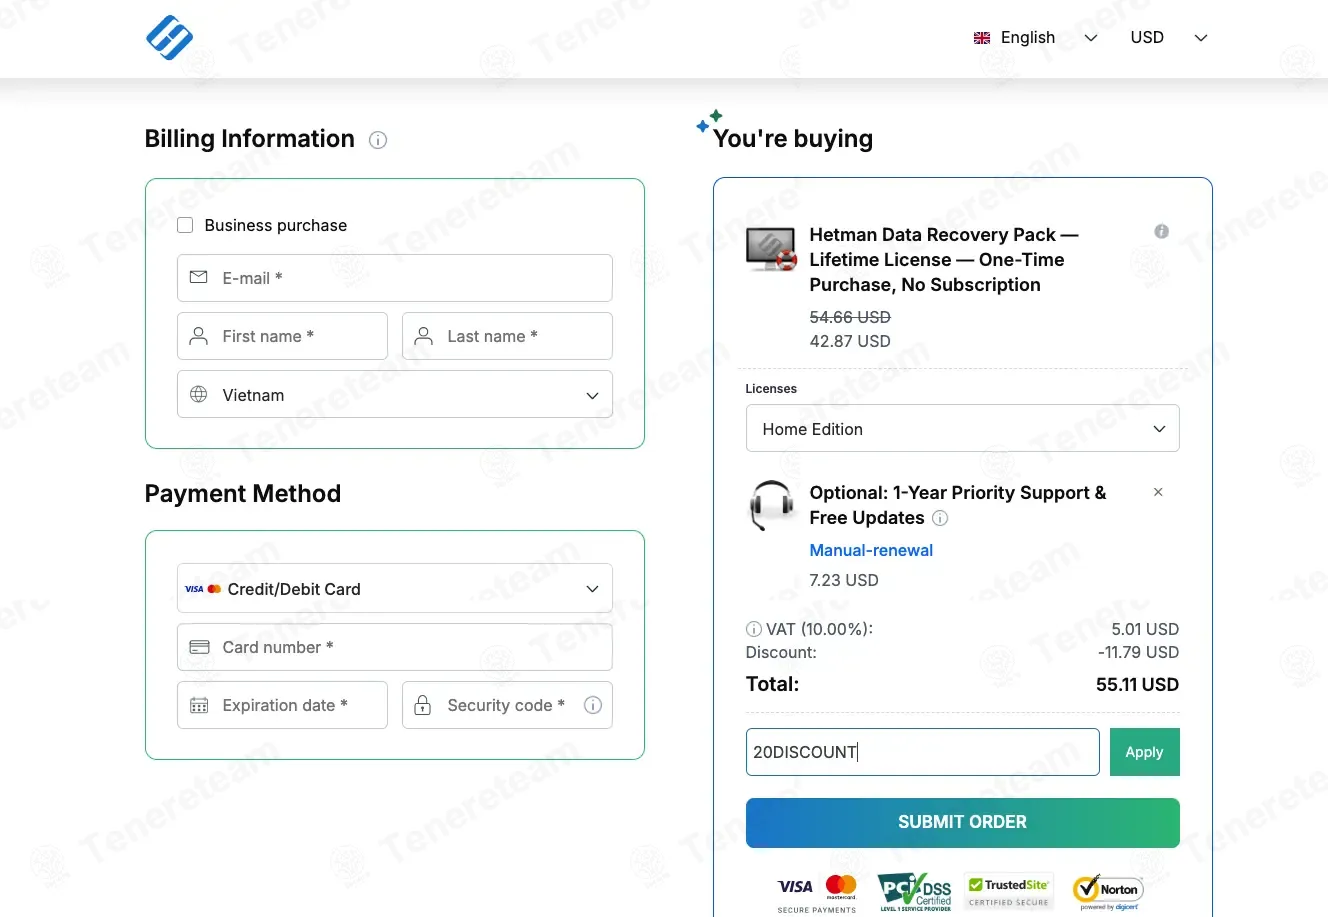Focus the E-mail input field
1328x917 pixels.
click(395, 278)
